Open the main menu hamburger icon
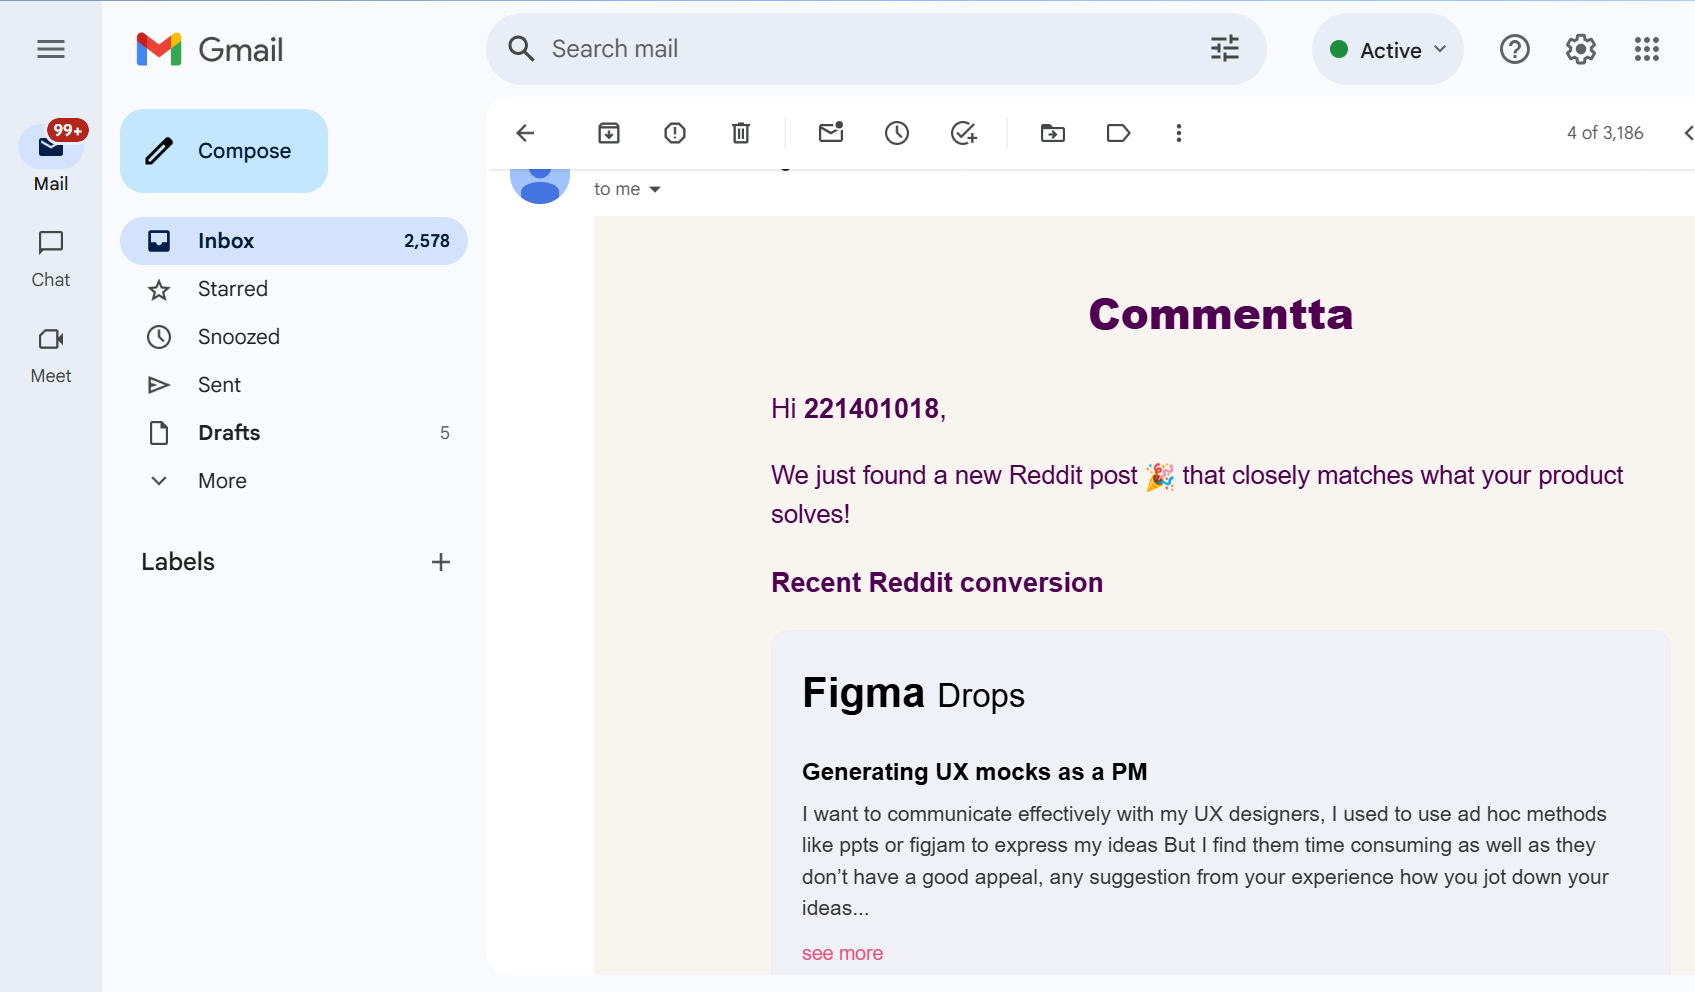Screen dimensions: 1695x992 pos(51,49)
